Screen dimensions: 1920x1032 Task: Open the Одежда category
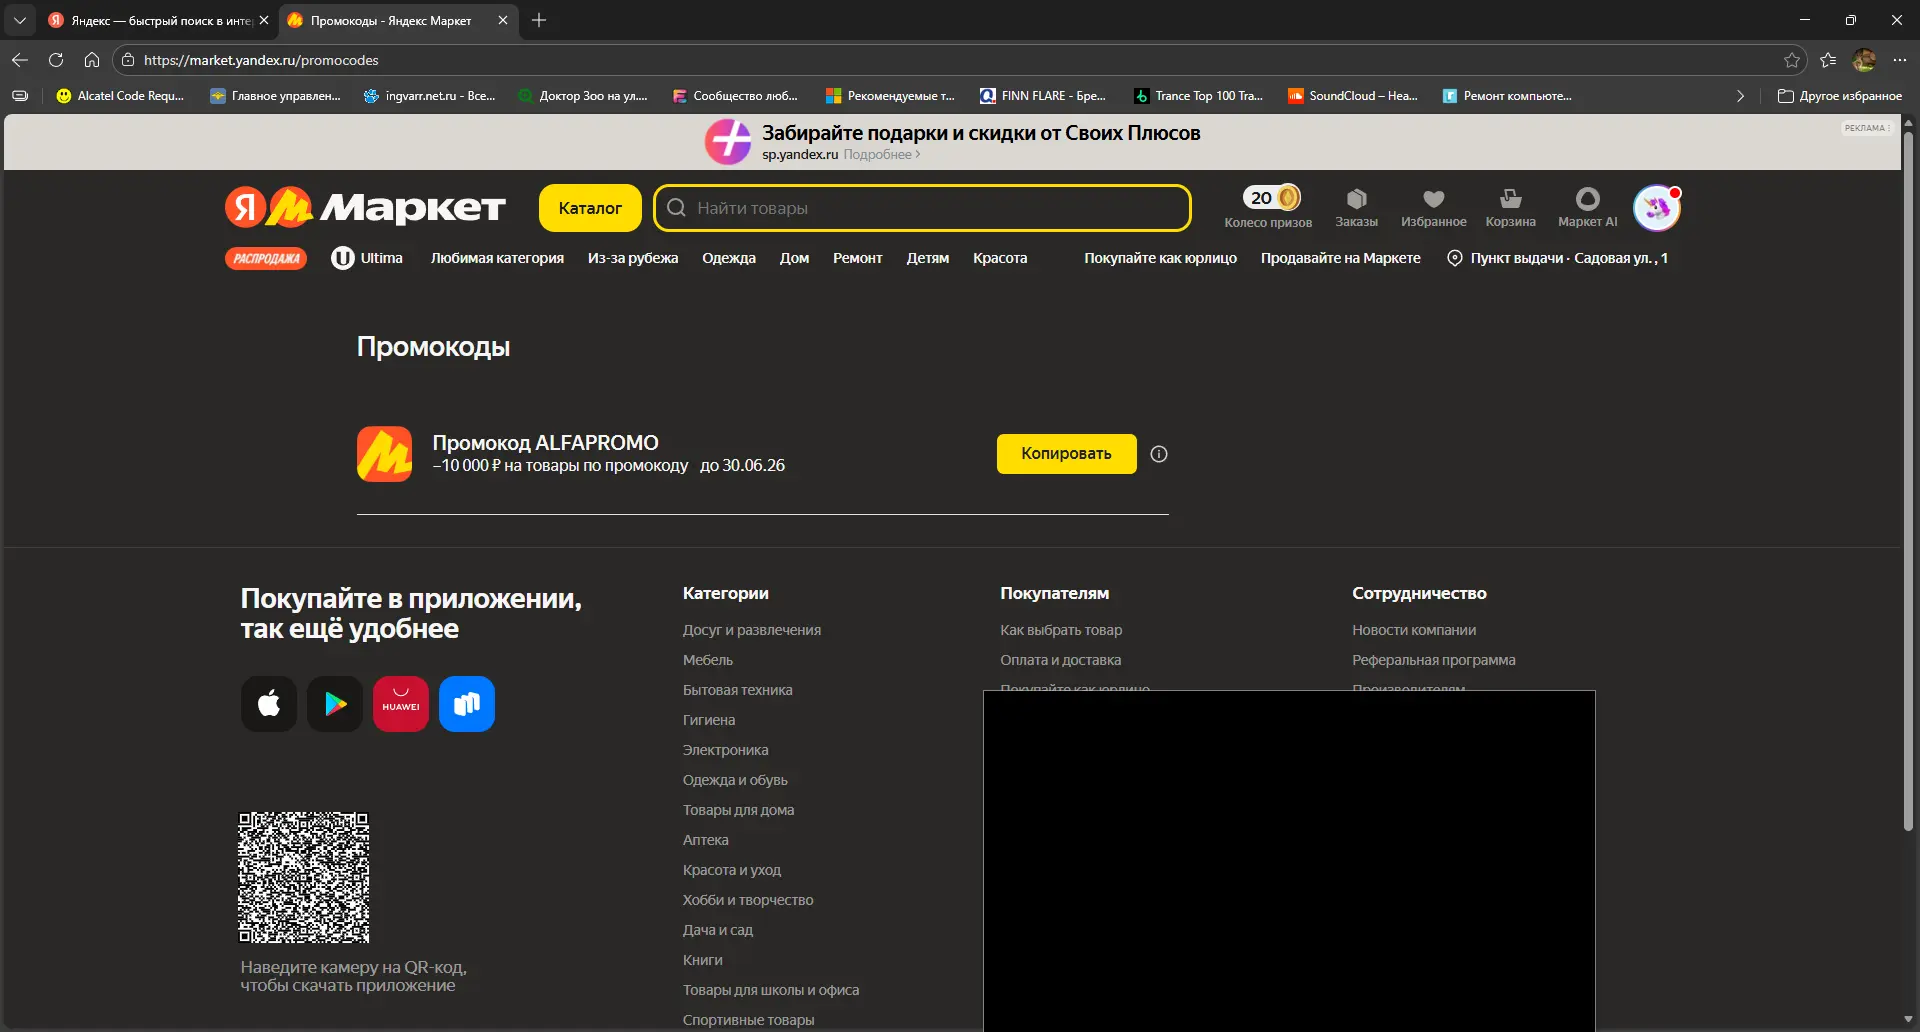[729, 258]
